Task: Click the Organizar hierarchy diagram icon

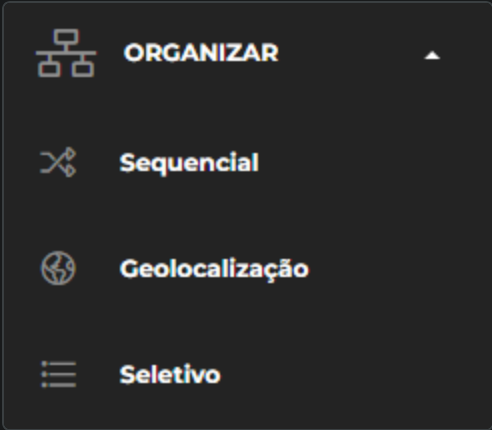Action: (66, 53)
